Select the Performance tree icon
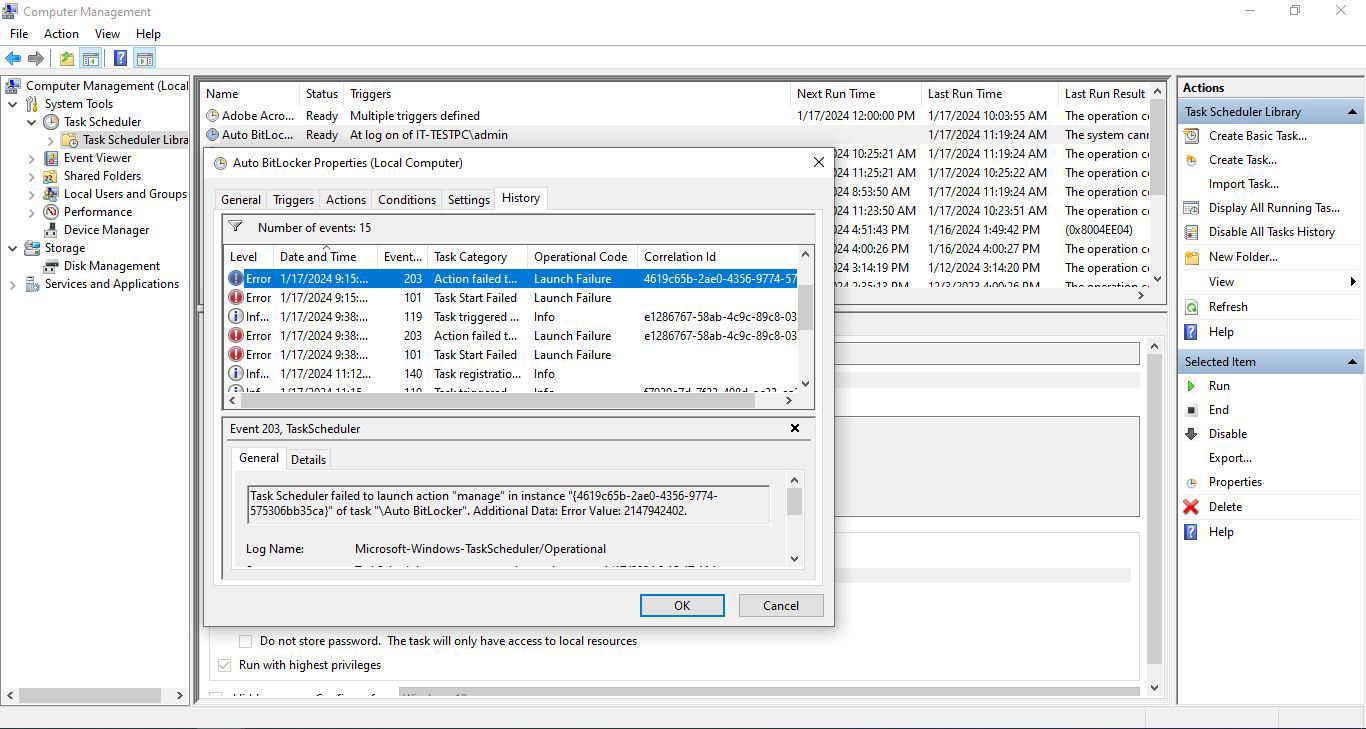Image resolution: width=1366 pixels, height=729 pixels. pos(51,212)
